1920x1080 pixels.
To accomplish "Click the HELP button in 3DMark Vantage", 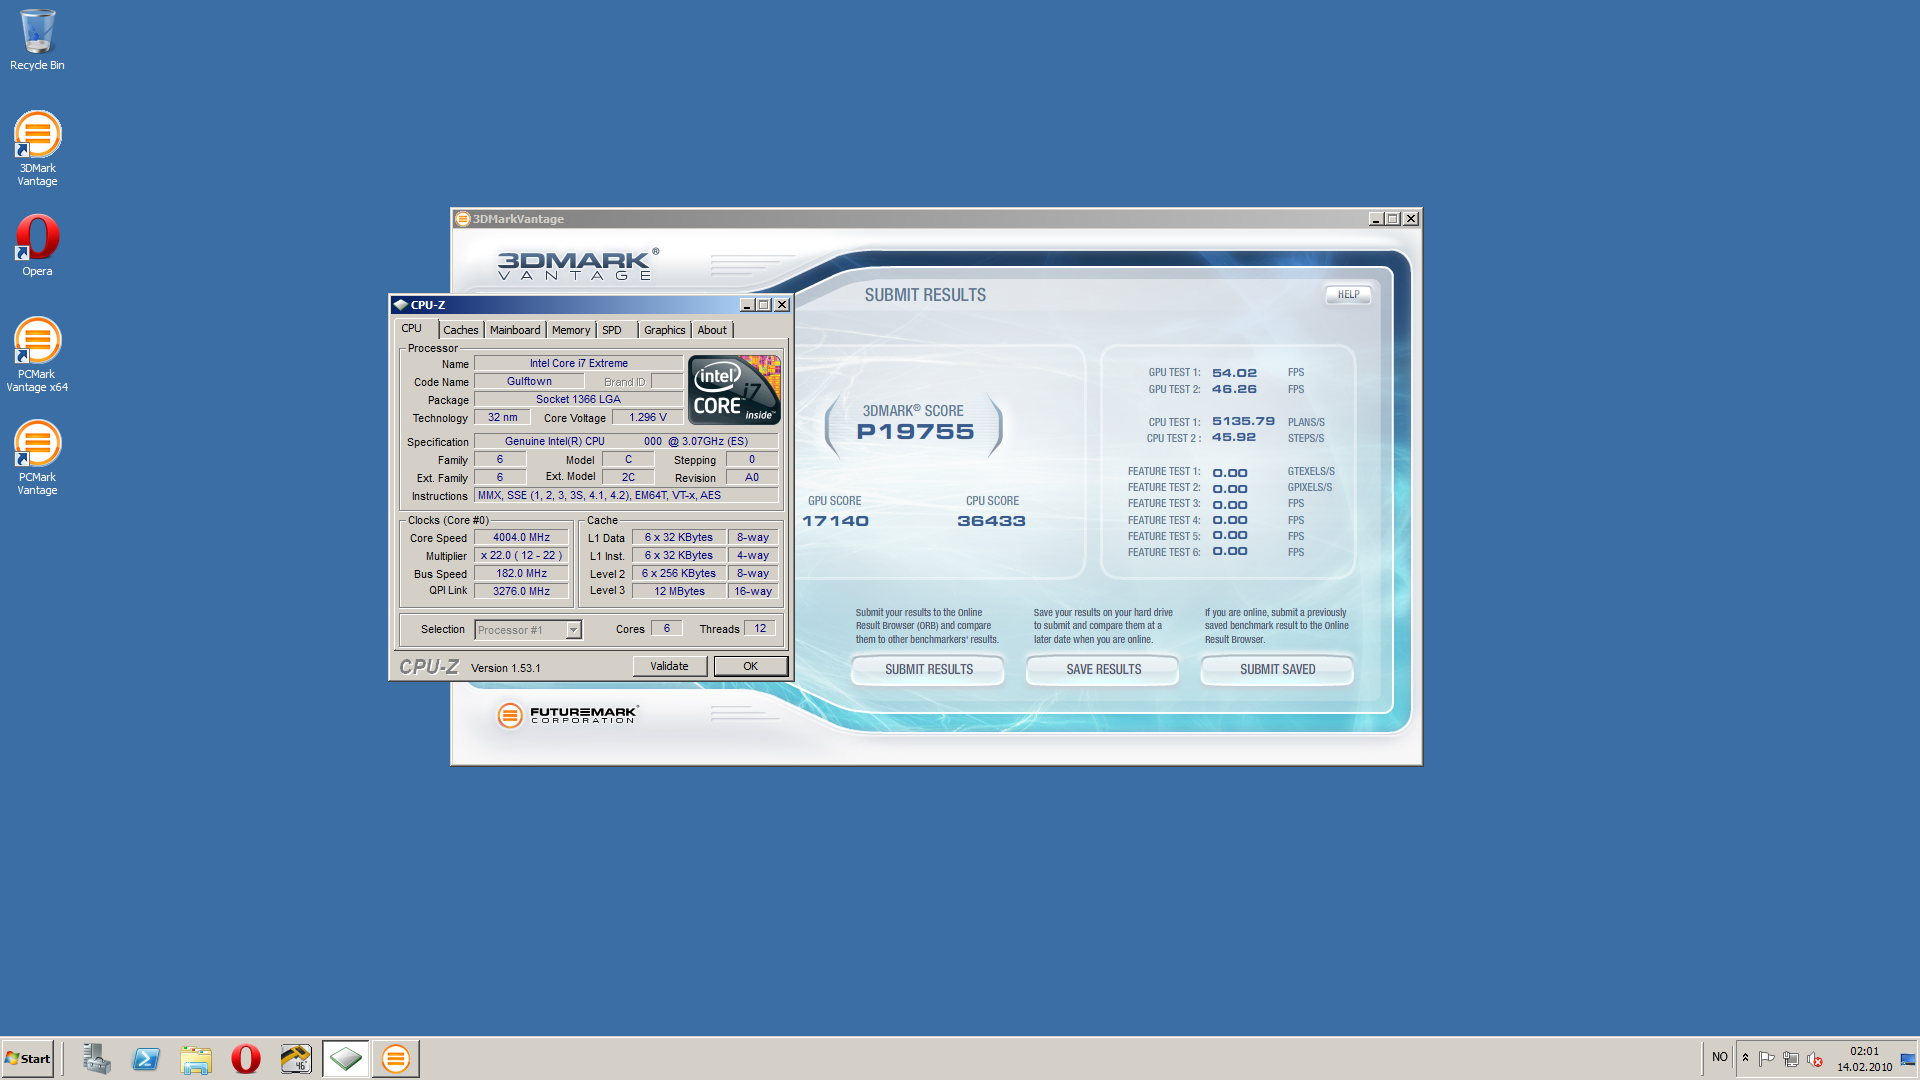I will click(1348, 294).
